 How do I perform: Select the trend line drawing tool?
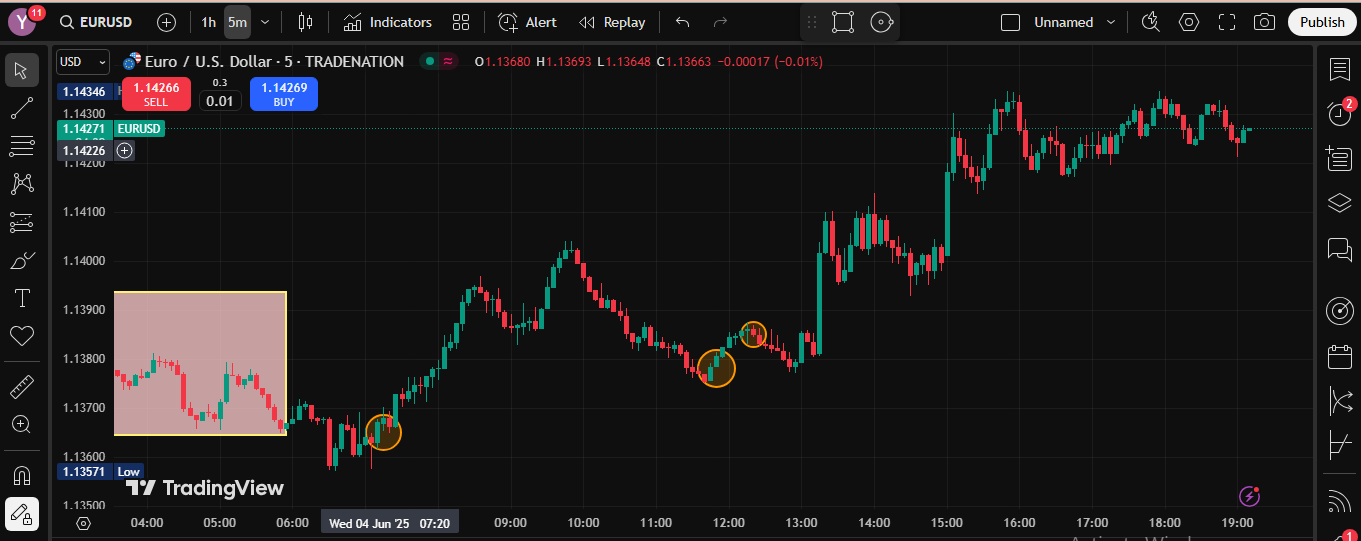click(x=22, y=108)
